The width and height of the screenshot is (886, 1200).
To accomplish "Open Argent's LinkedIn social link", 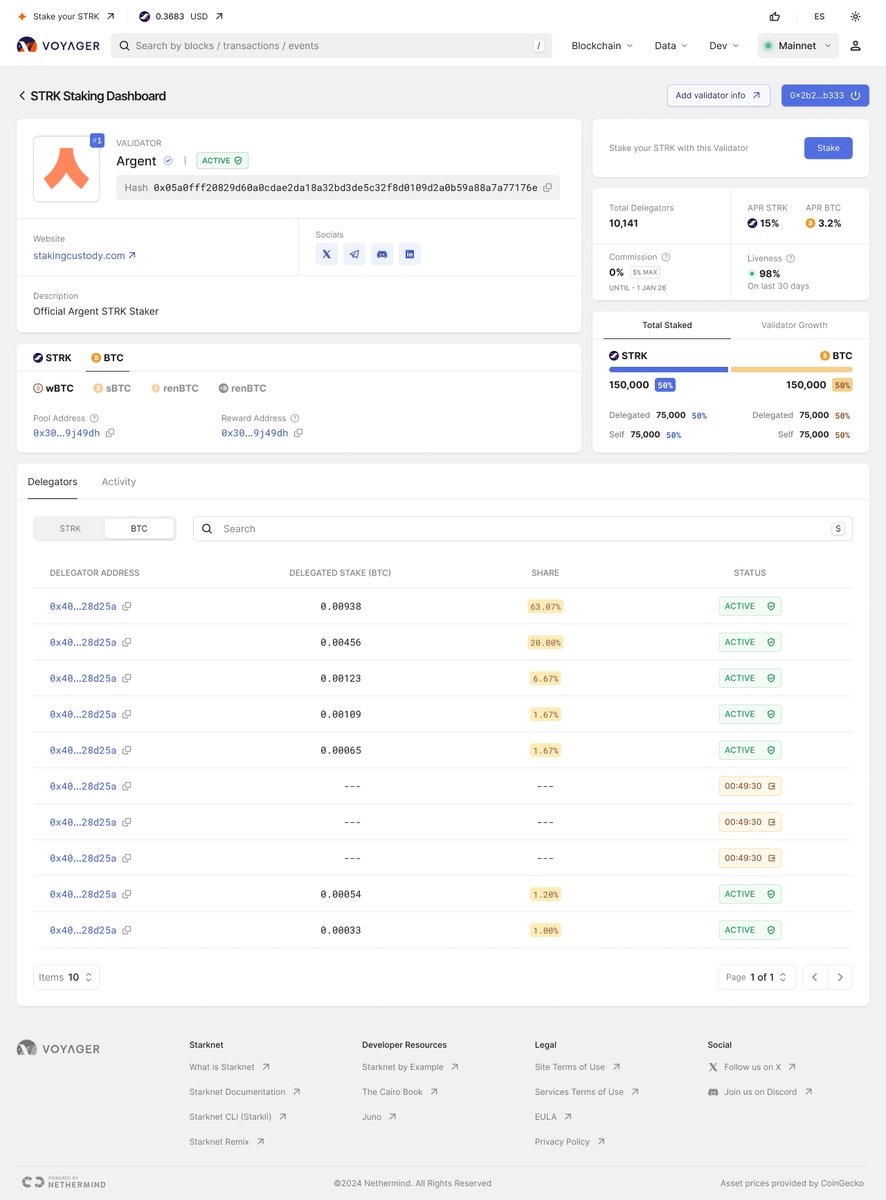I will [x=410, y=254].
